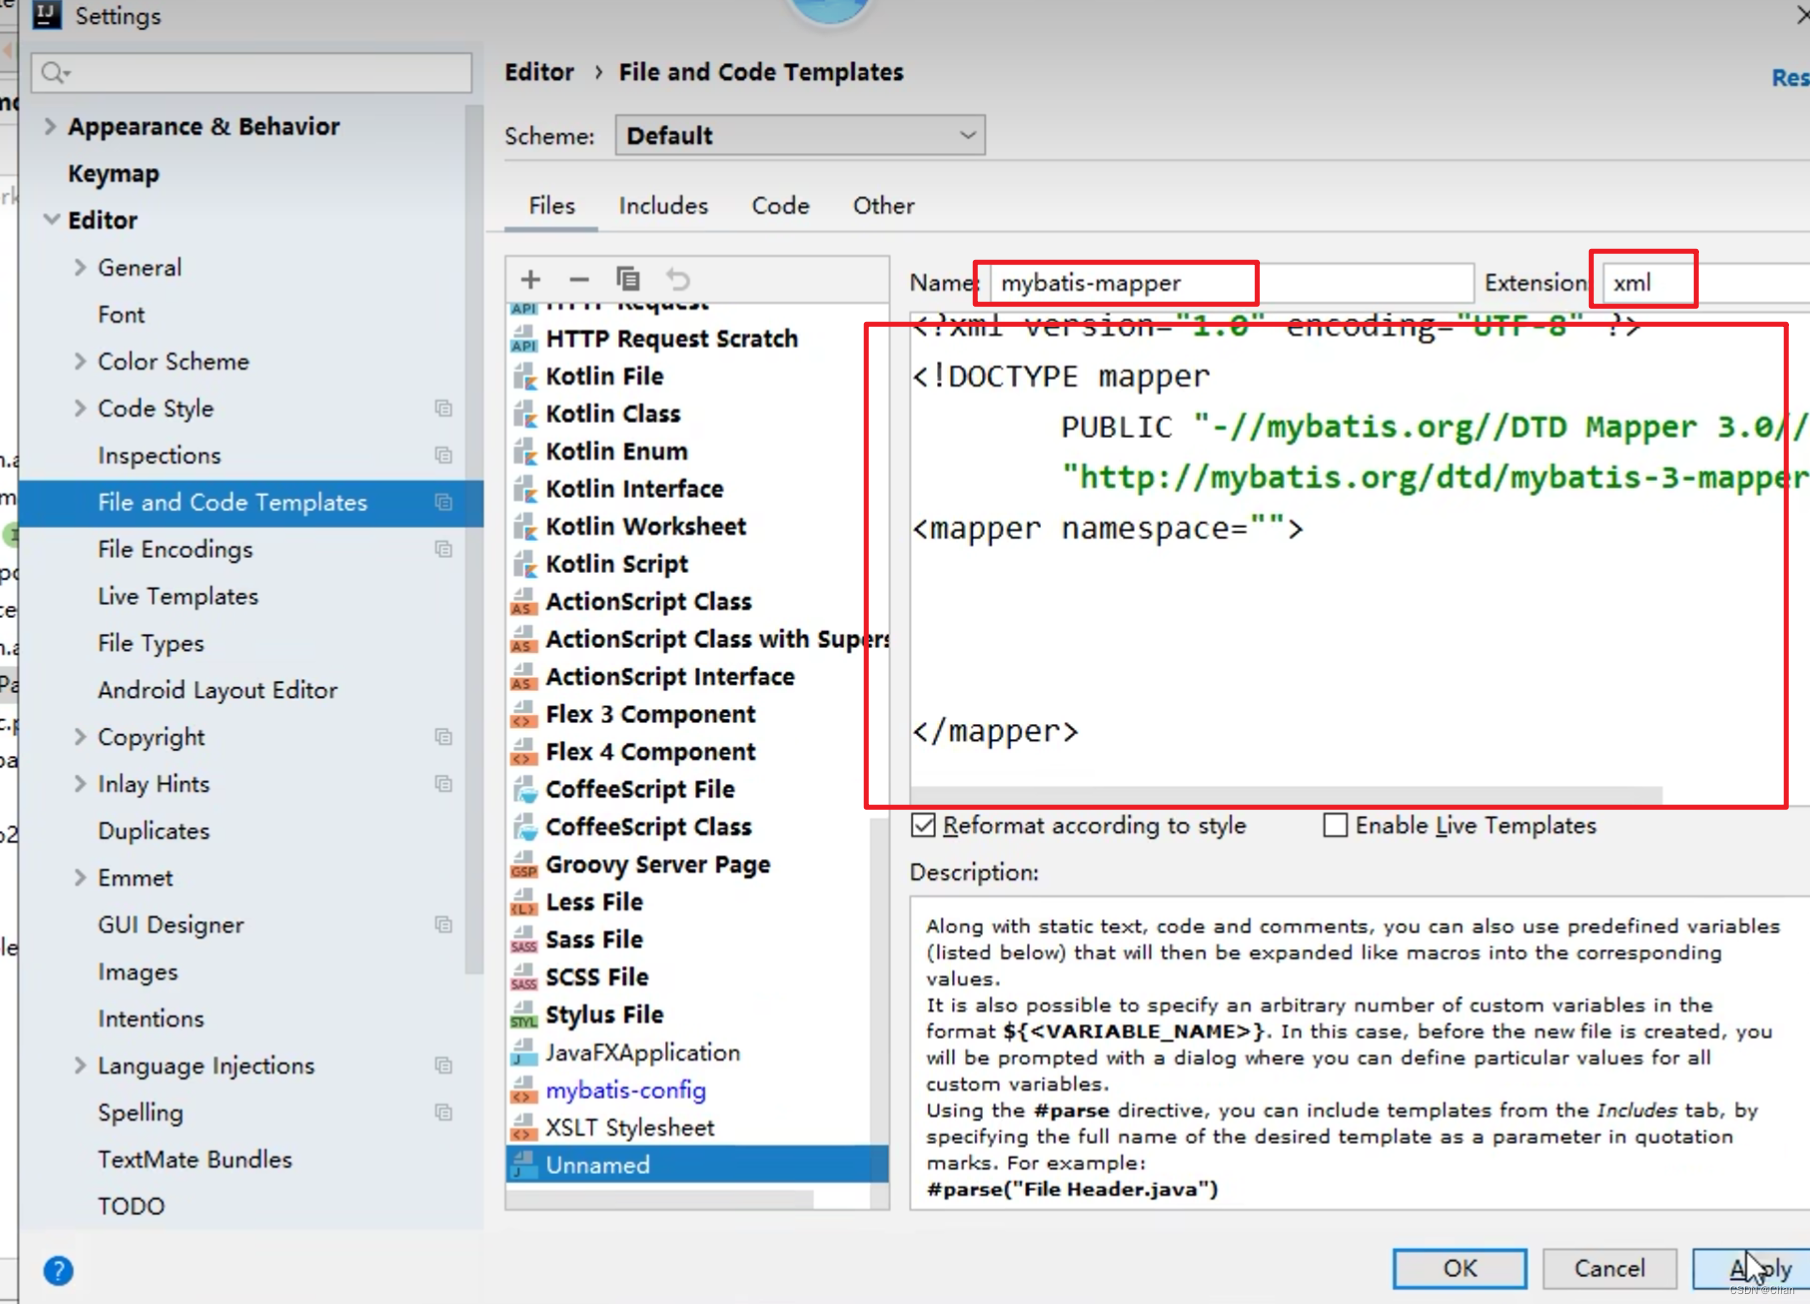Click the Groovy Server Page template icon
The height and width of the screenshot is (1304, 1810).
[x=524, y=865]
